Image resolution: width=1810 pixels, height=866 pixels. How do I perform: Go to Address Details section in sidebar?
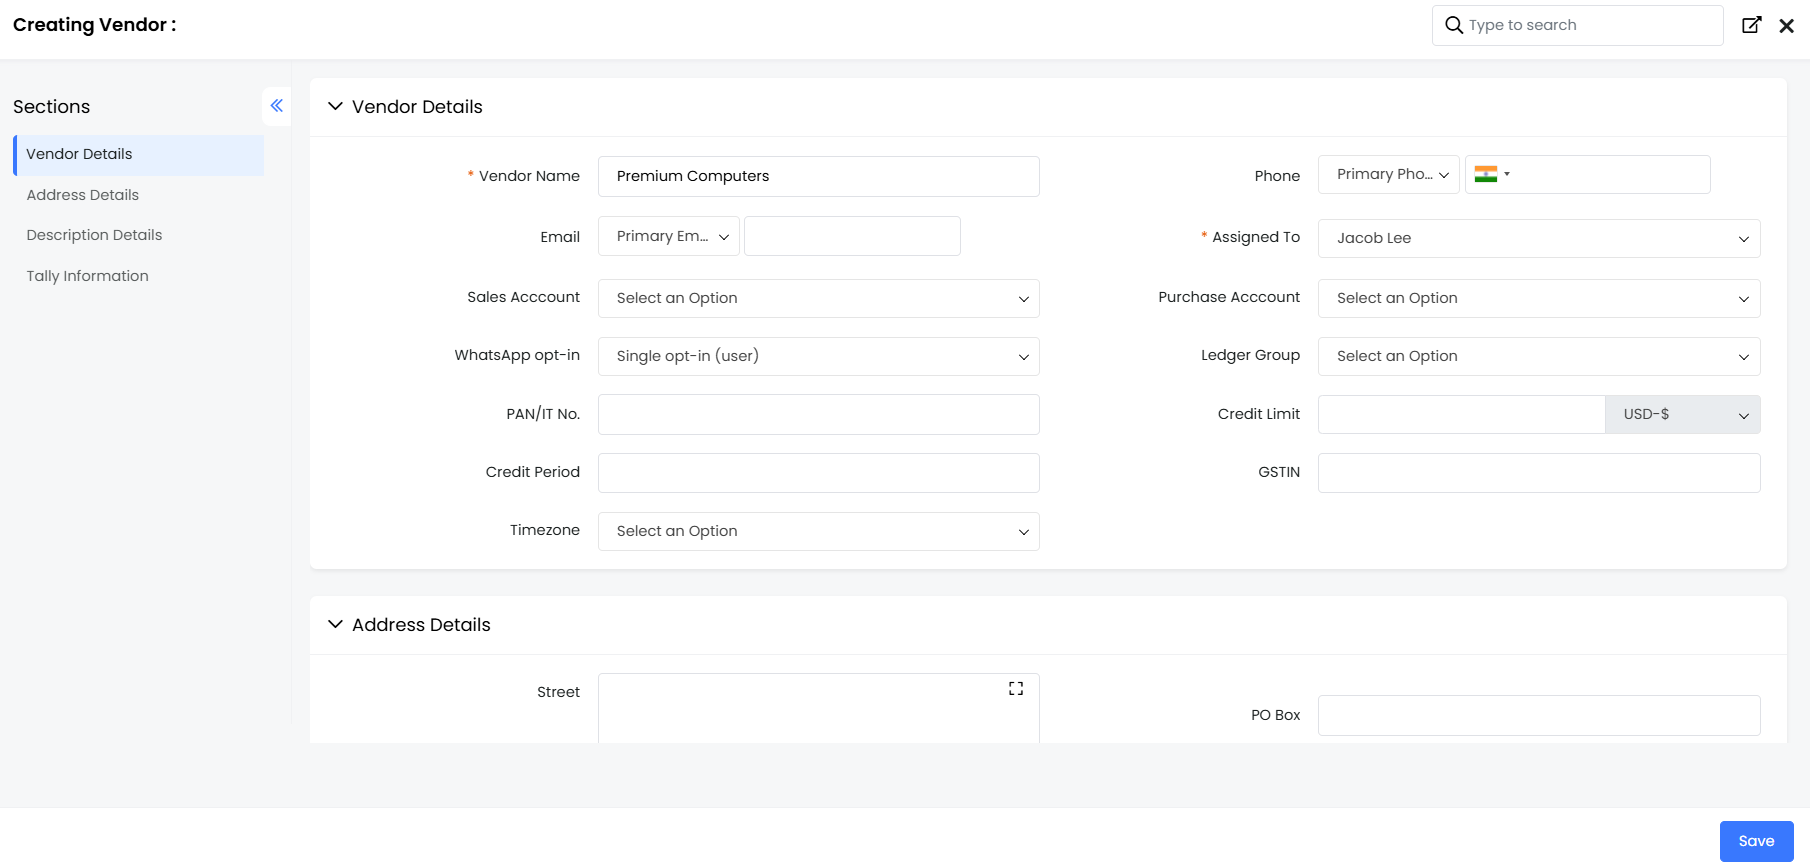83,195
